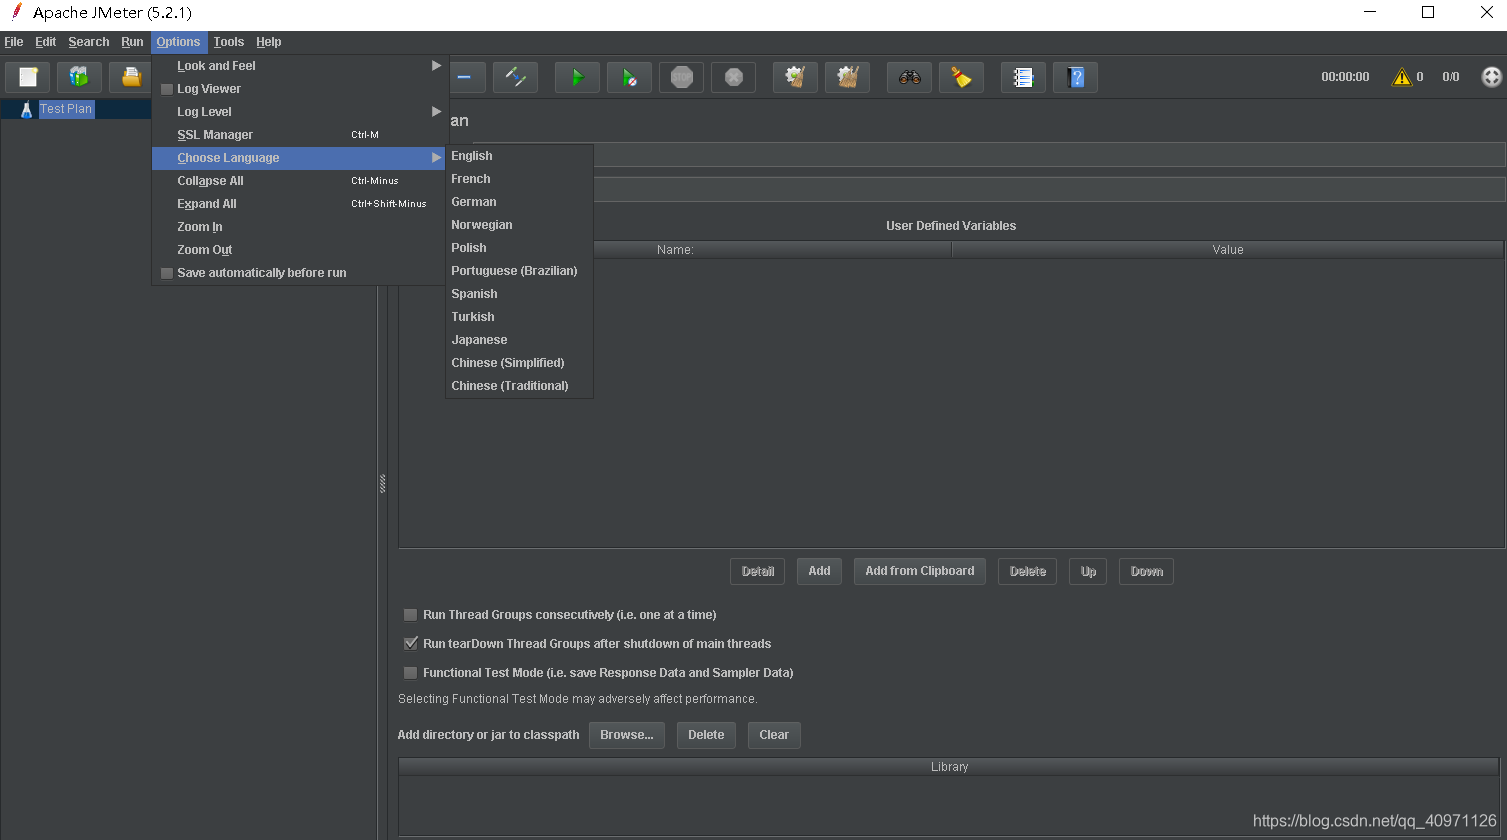
Task: Open the Templates icon in toolbar
Action: (x=79, y=77)
